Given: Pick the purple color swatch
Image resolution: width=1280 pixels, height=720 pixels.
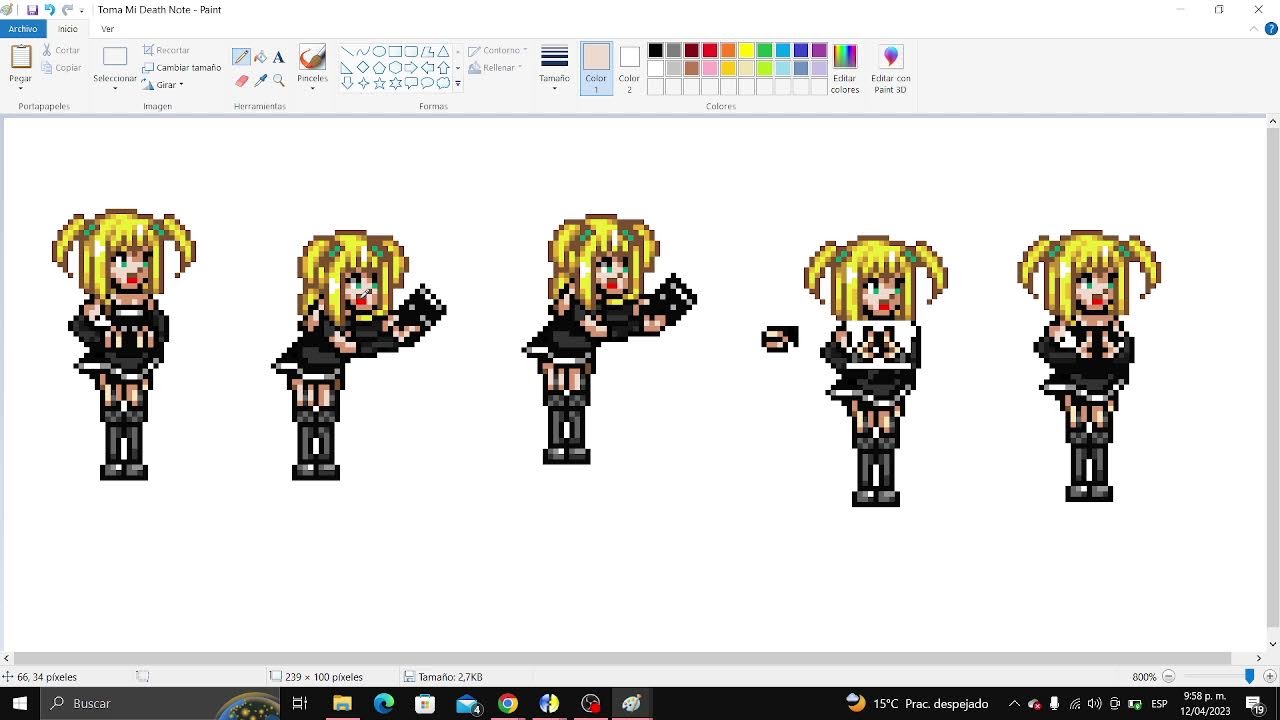Looking at the screenshot, I should [x=819, y=51].
